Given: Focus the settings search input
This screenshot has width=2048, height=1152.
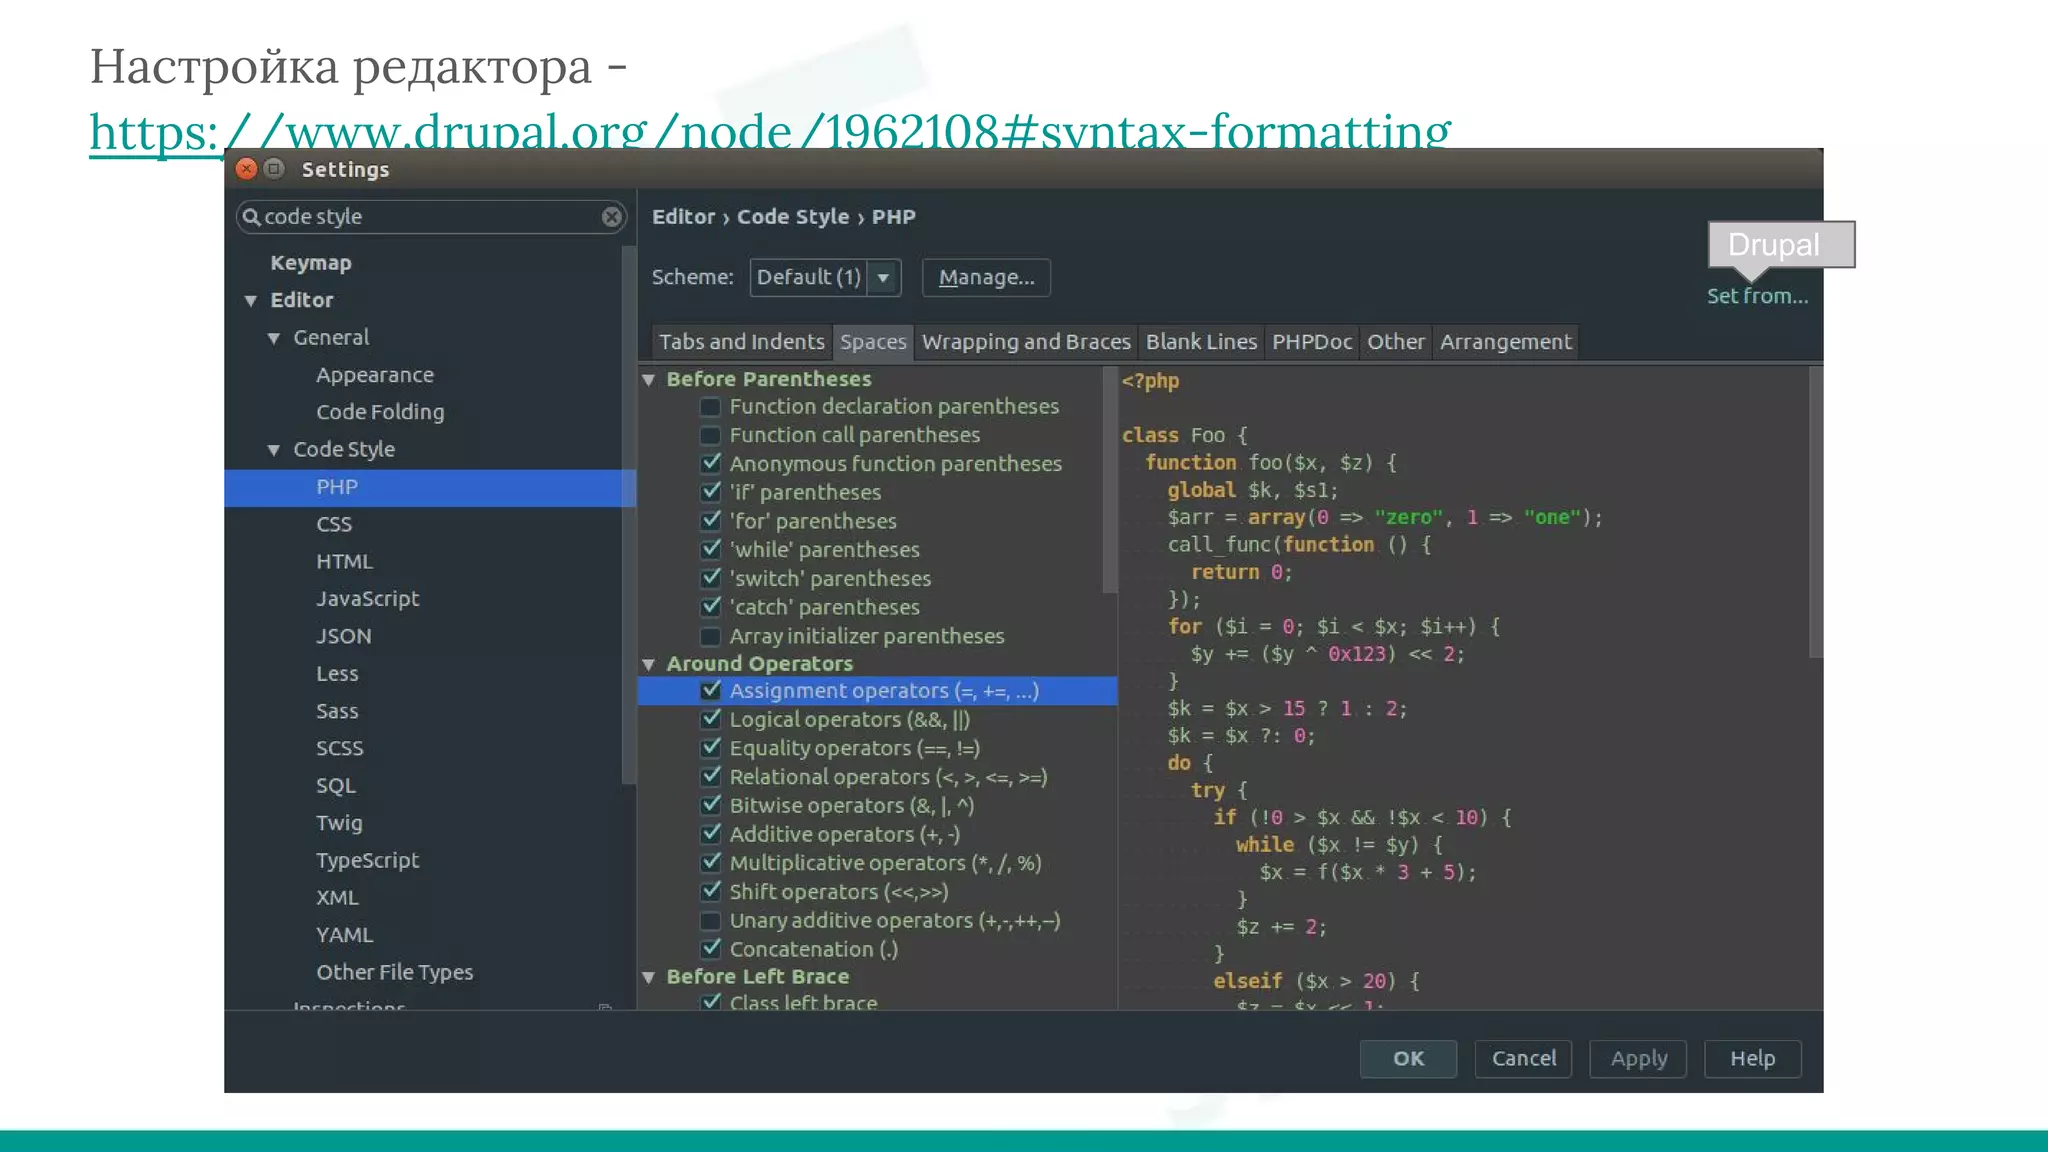Looking at the screenshot, I should click(430, 217).
